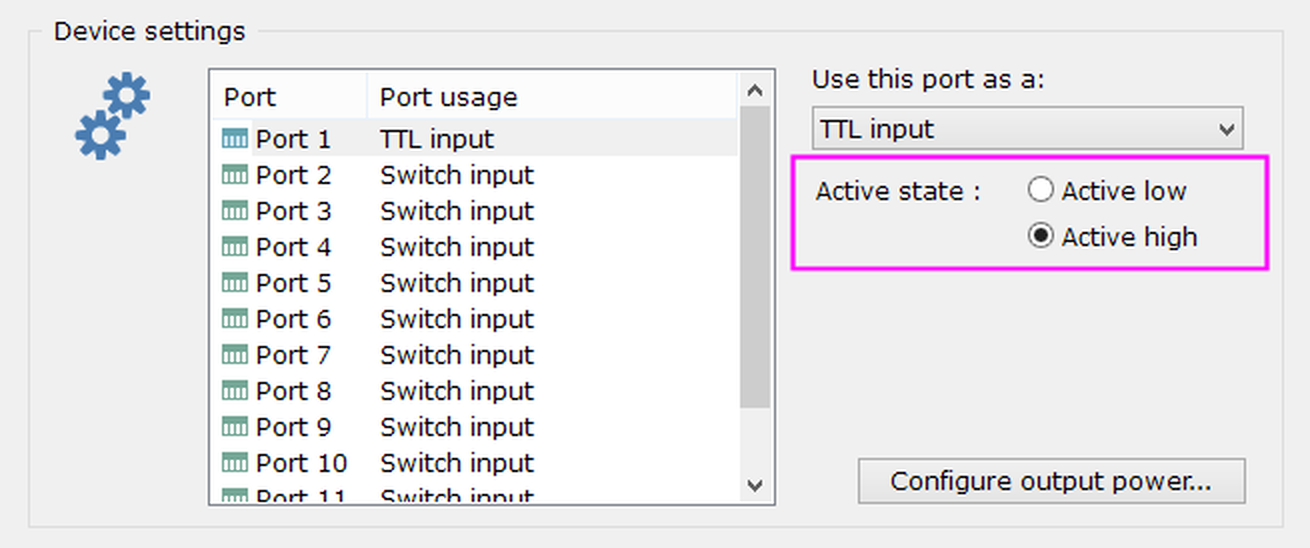
Task: Select the Active high radio button
Action: [x=1041, y=237]
